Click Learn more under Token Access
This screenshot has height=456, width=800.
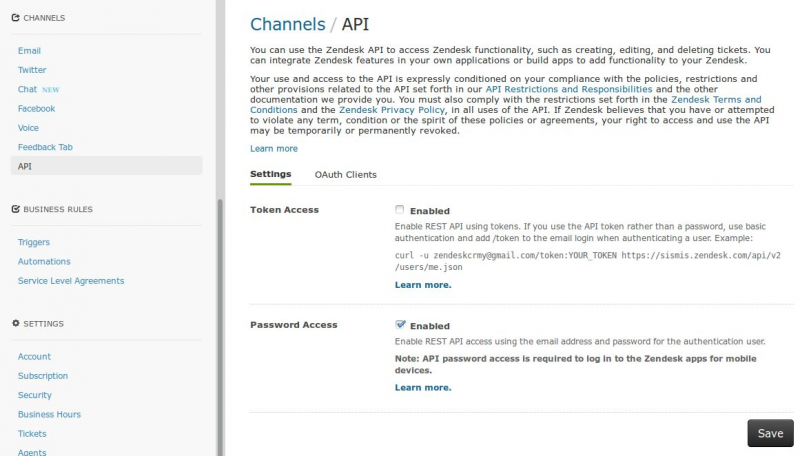tap(423, 285)
